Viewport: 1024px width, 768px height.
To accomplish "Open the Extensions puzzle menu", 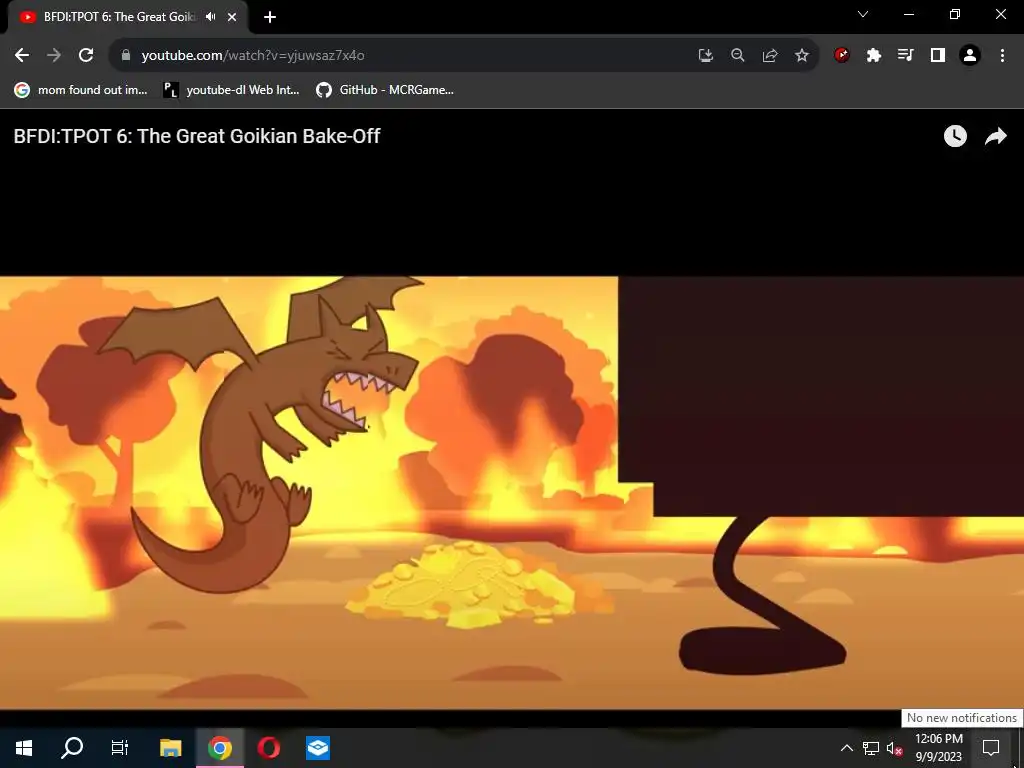I will [874, 55].
